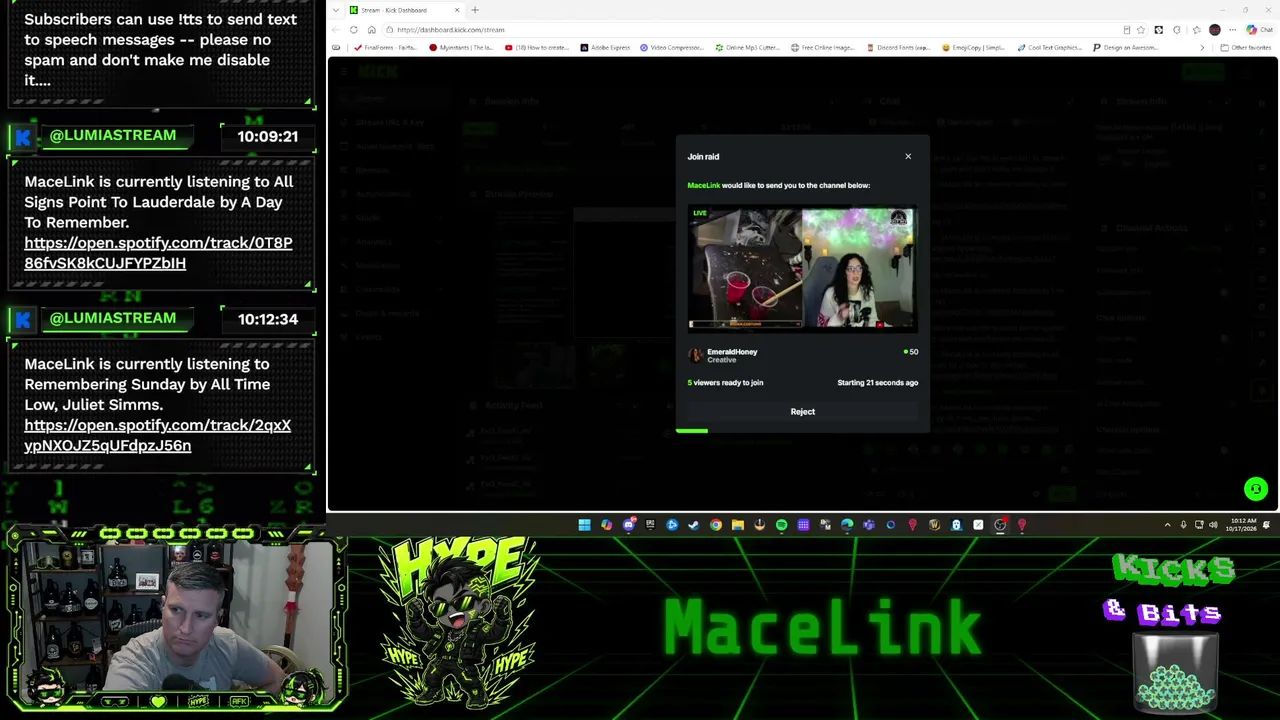The image size is (1280, 720).
Task: Open the All Signs Point To Lauderdale Spotify link
Action: (158, 253)
